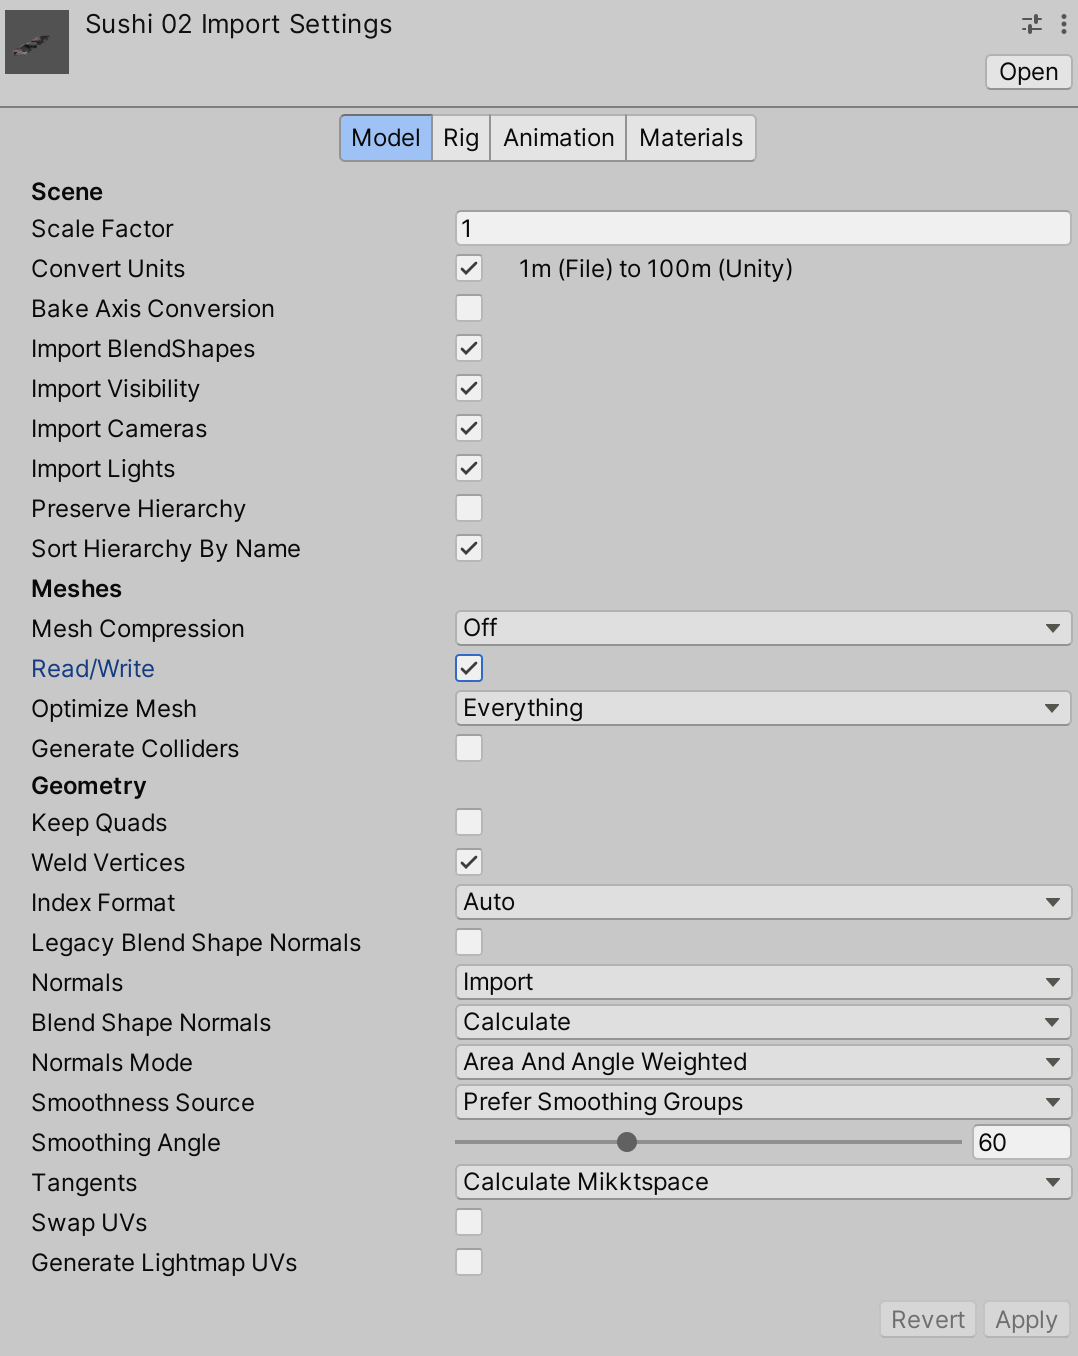
Task: Click the Sushi 02 asset thumbnail
Action: (36, 42)
